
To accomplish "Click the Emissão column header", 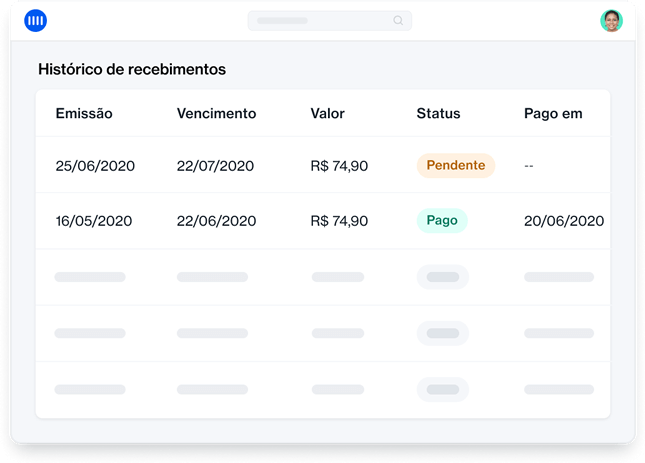I will pyautogui.click(x=84, y=114).
